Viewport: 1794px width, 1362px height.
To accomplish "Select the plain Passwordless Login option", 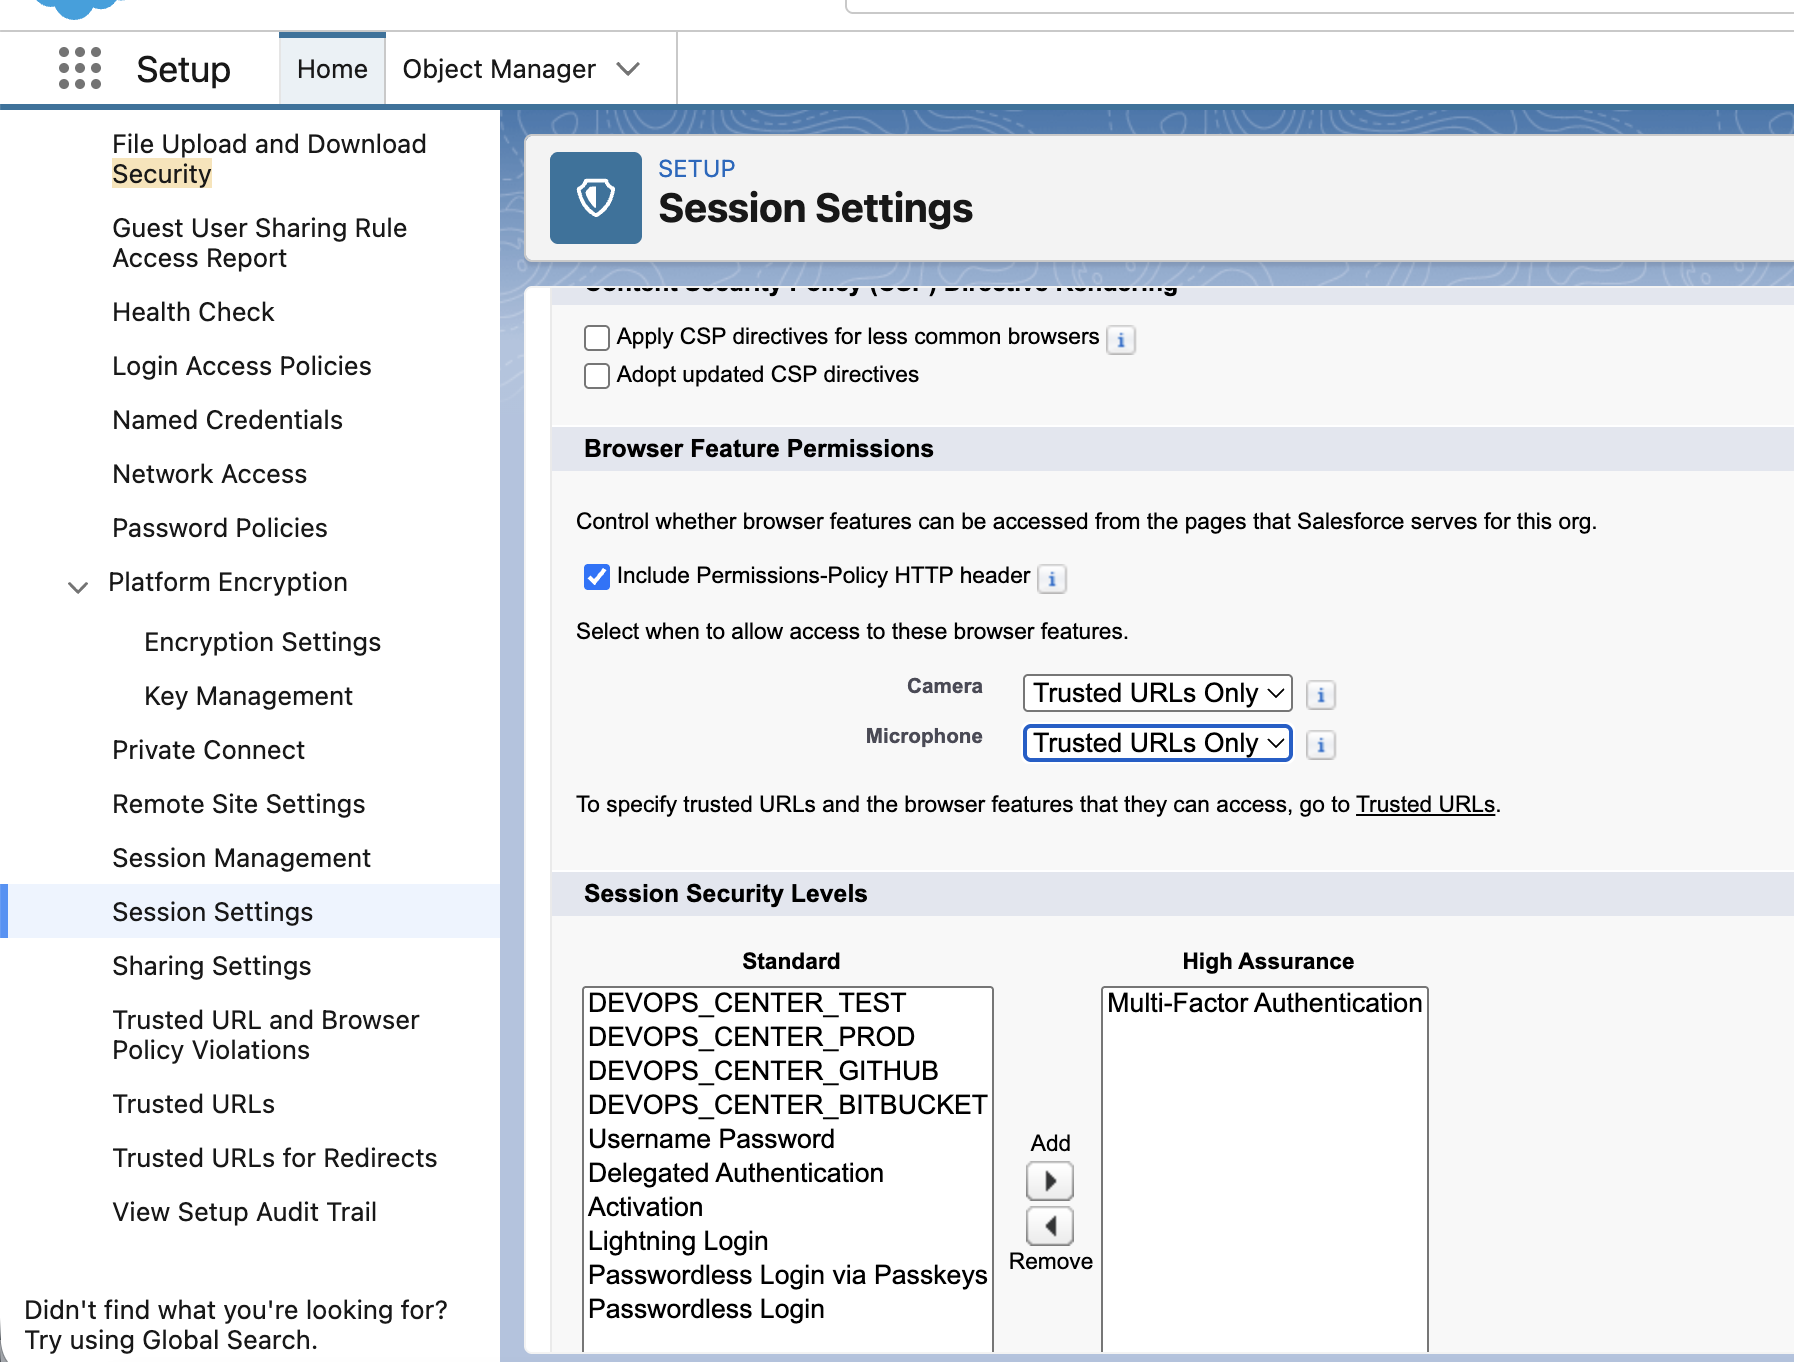I will point(787,1309).
